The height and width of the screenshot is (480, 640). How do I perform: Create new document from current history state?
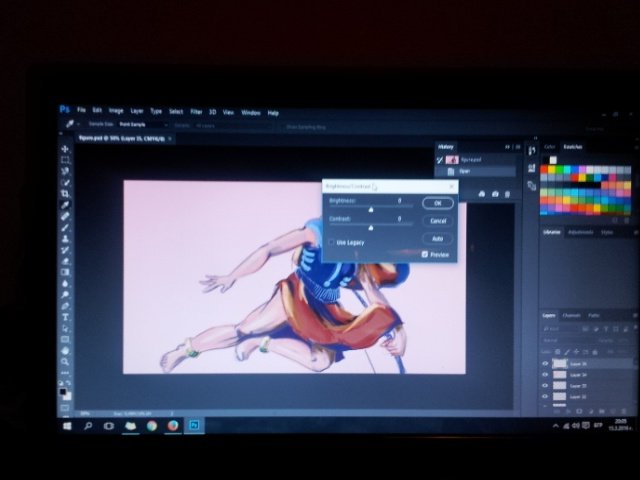click(x=482, y=194)
